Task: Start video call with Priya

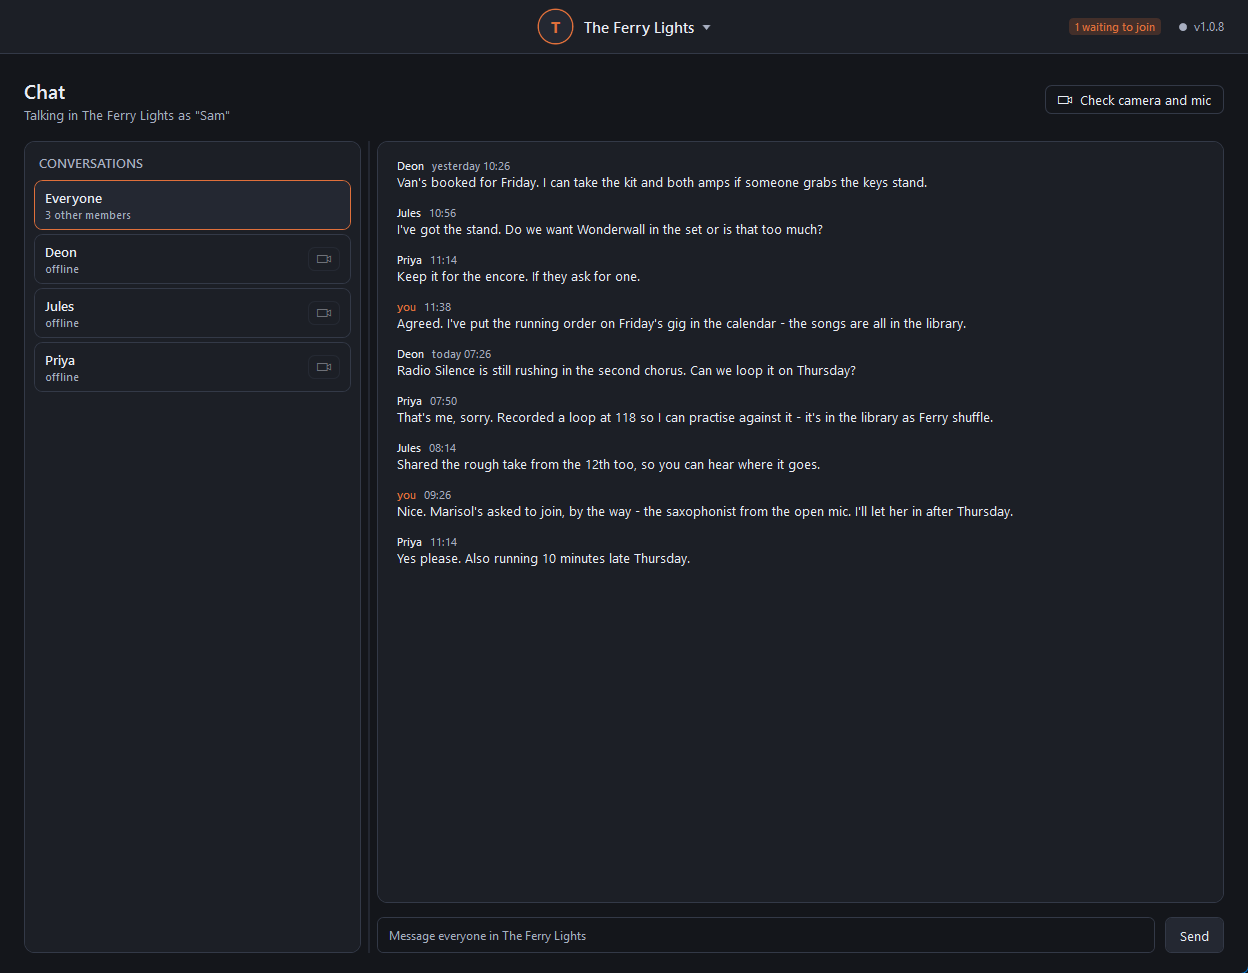Action: click(323, 368)
